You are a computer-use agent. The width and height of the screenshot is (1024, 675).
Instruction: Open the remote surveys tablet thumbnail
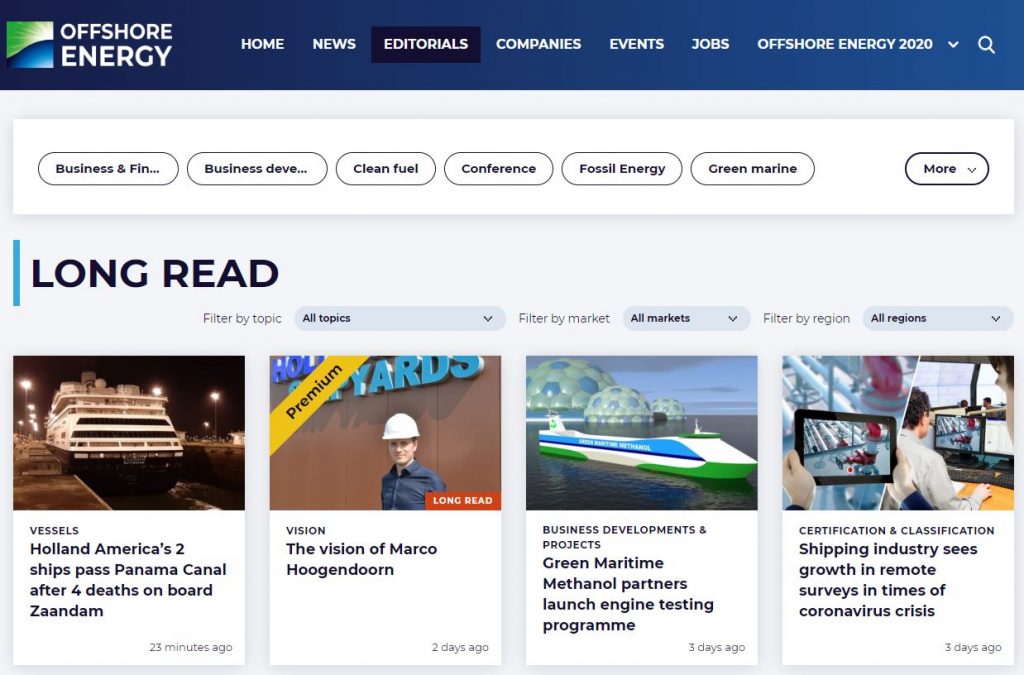coord(898,433)
